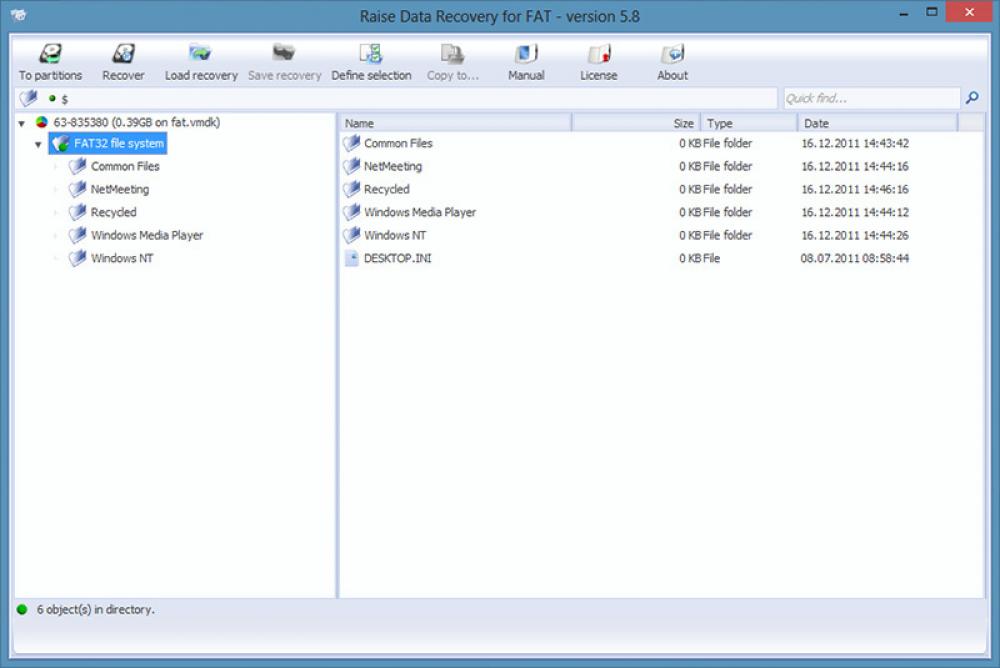
Task: Select the Recover toolbar icon
Action: (x=123, y=58)
